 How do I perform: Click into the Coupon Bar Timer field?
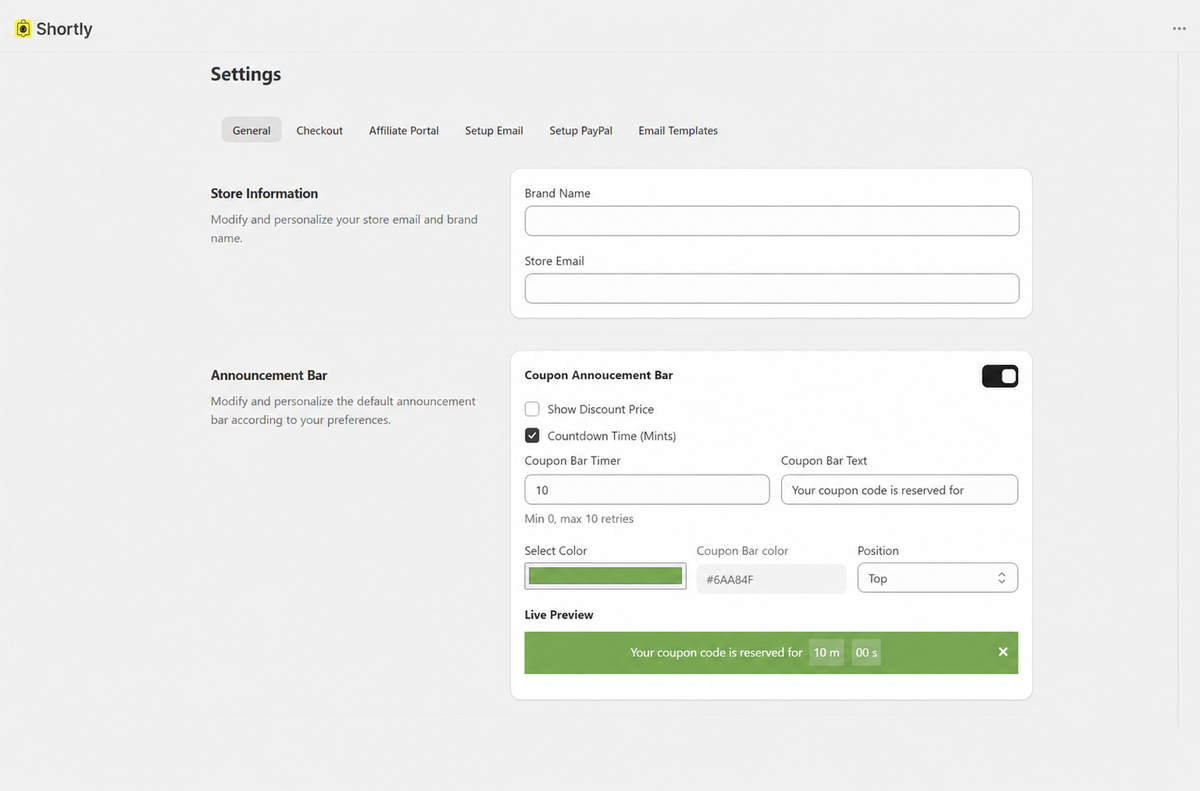click(647, 490)
